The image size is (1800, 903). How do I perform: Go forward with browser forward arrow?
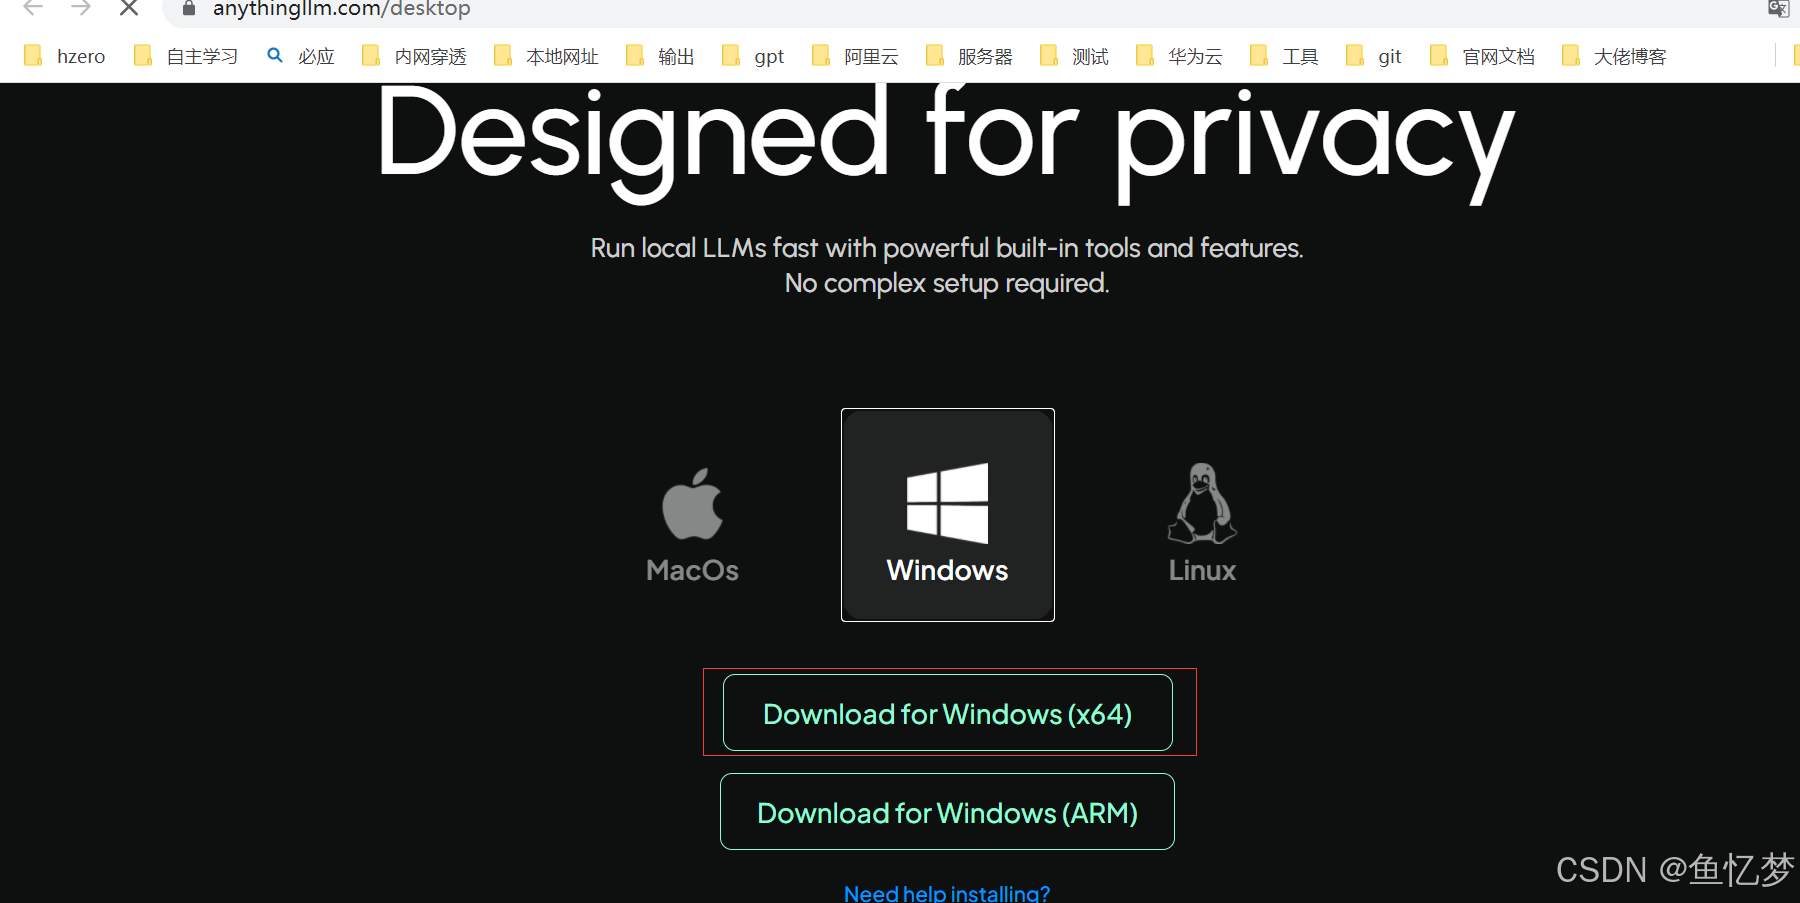point(81,8)
